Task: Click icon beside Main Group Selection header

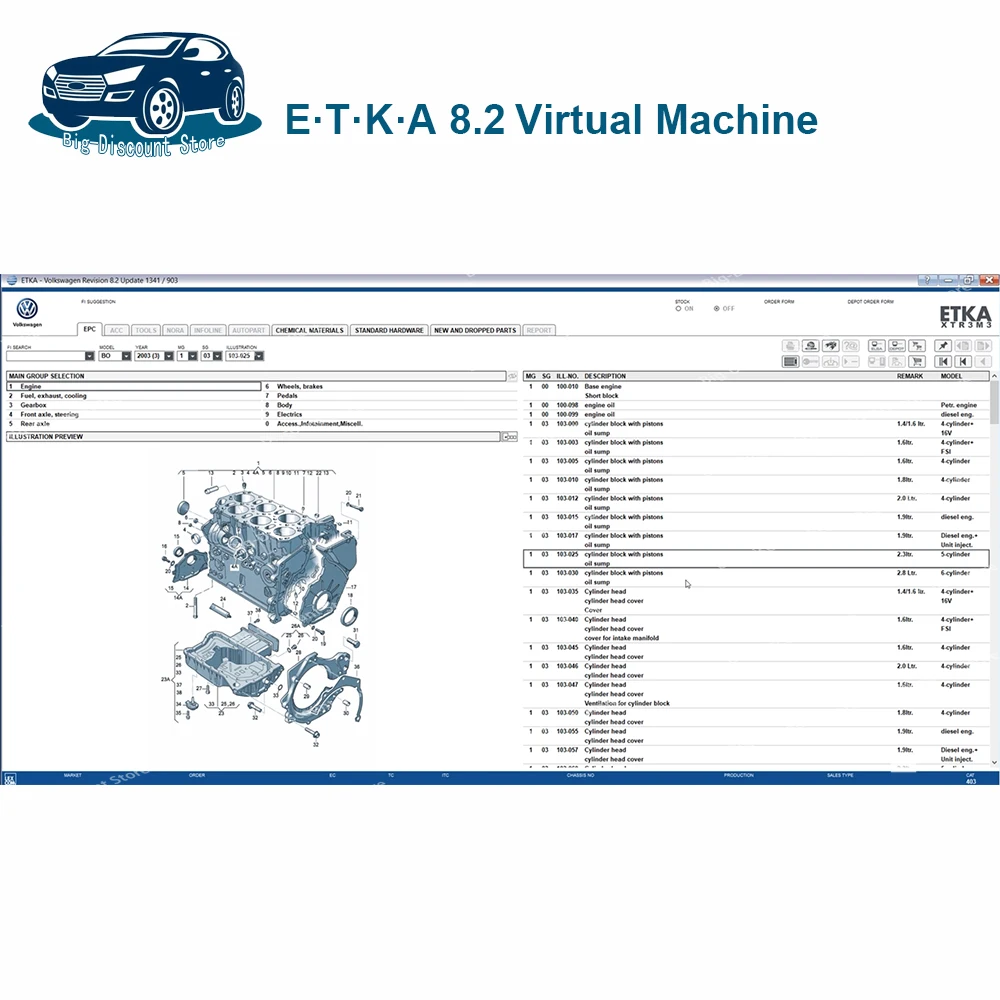Action: 512,376
